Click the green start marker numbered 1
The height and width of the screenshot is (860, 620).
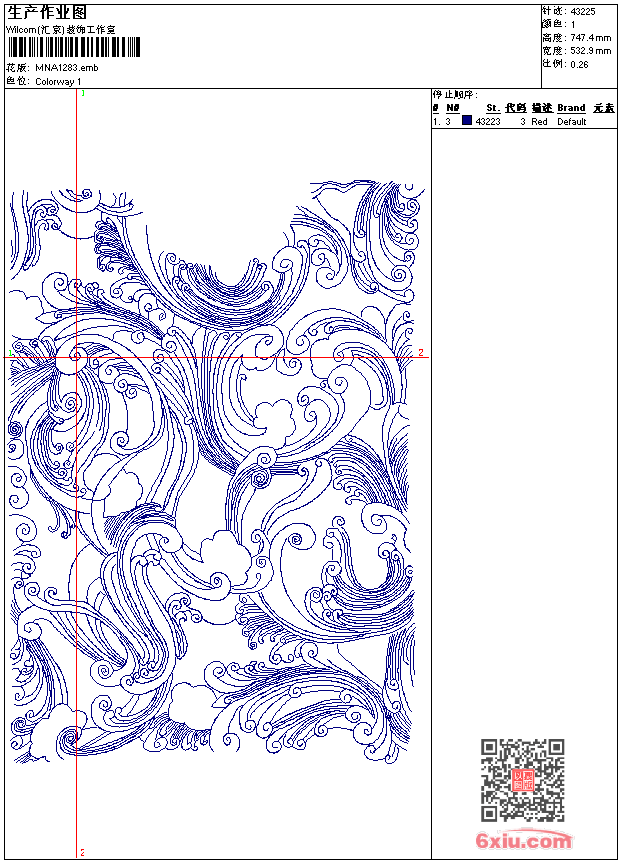(x=11, y=353)
